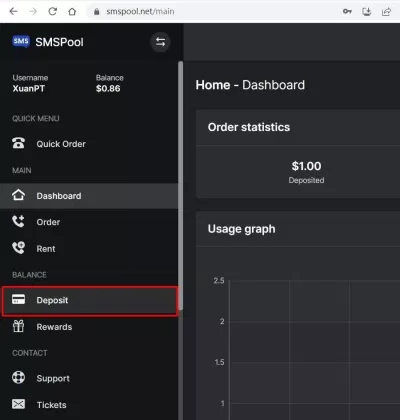The height and width of the screenshot is (420, 400).
Task: Click the Order phone-plus icon
Action: [x=18, y=222]
